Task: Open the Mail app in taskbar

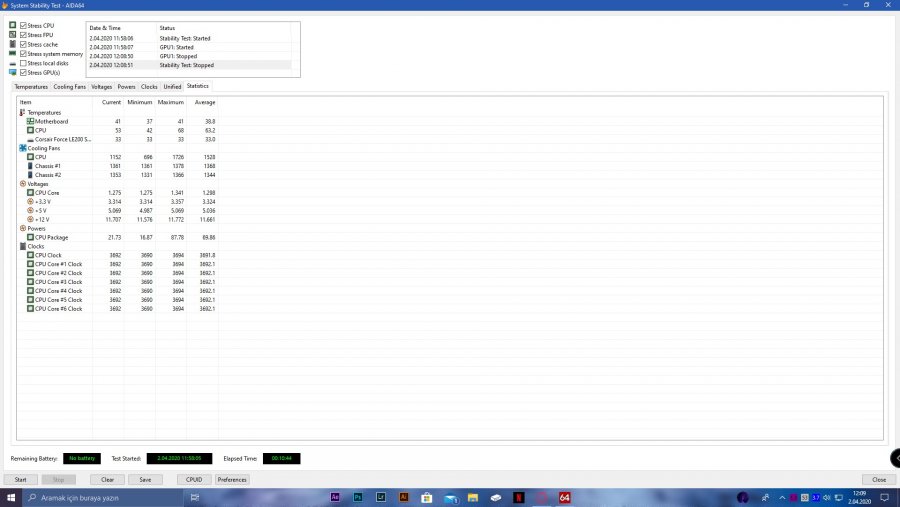Action: (452, 498)
